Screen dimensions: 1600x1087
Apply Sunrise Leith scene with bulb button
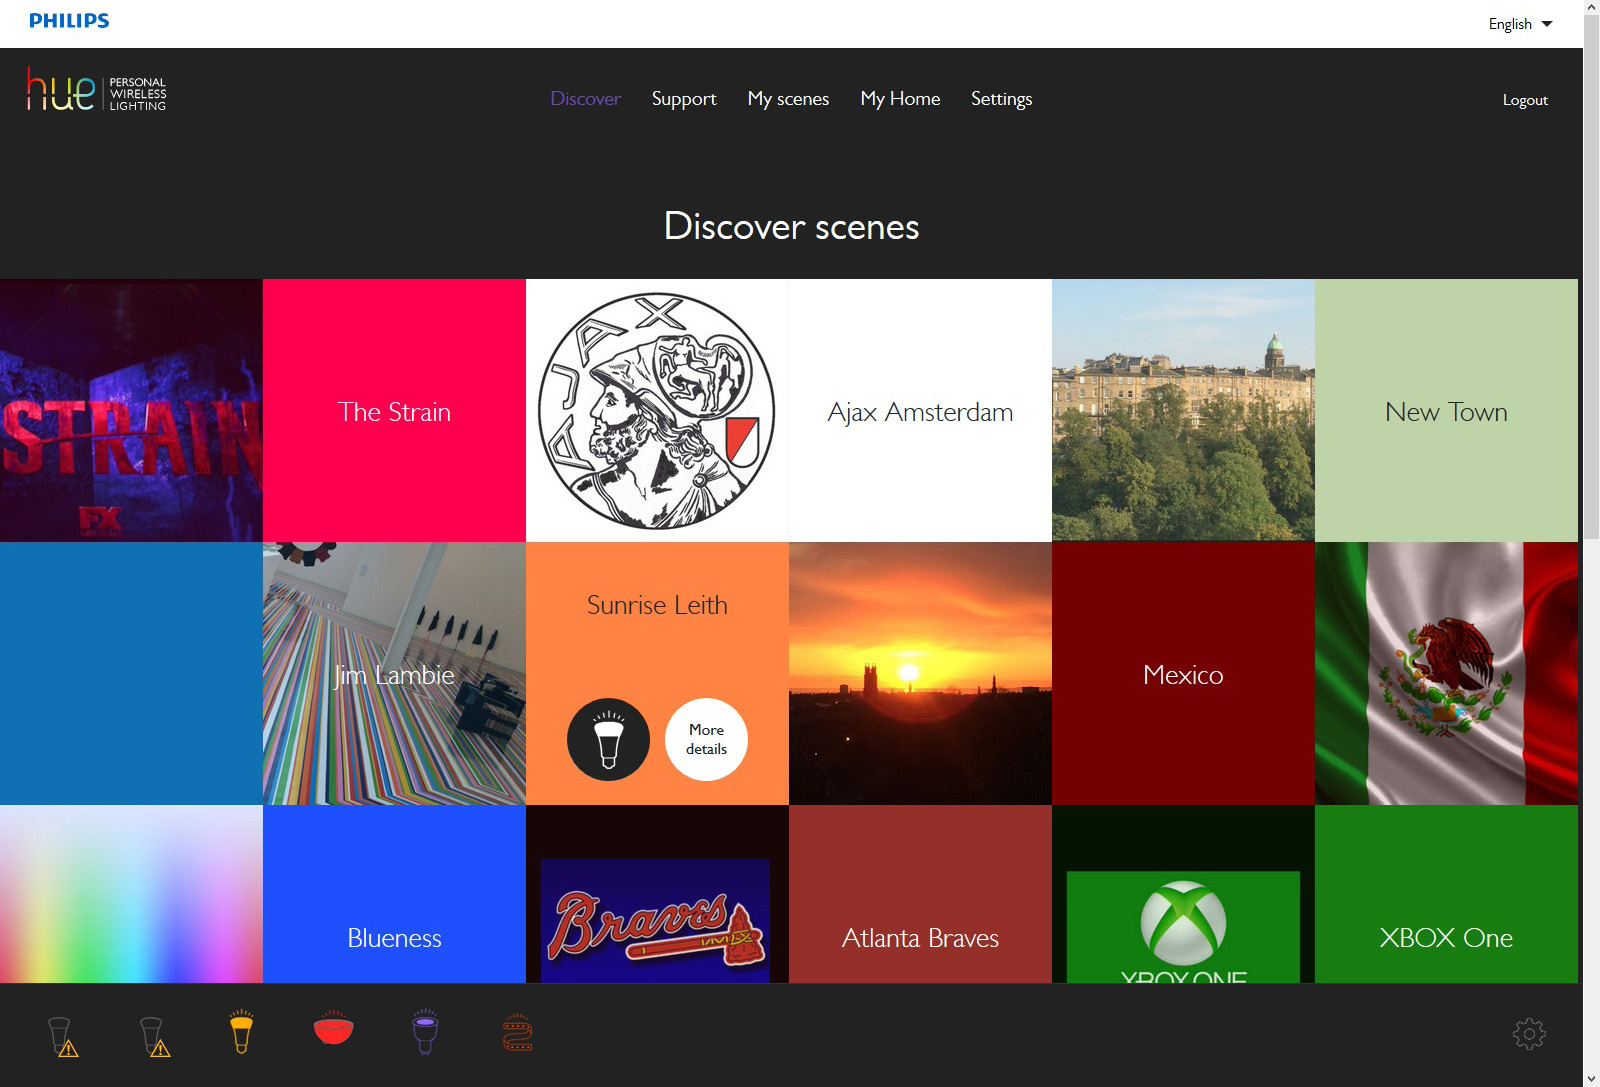[608, 739]
